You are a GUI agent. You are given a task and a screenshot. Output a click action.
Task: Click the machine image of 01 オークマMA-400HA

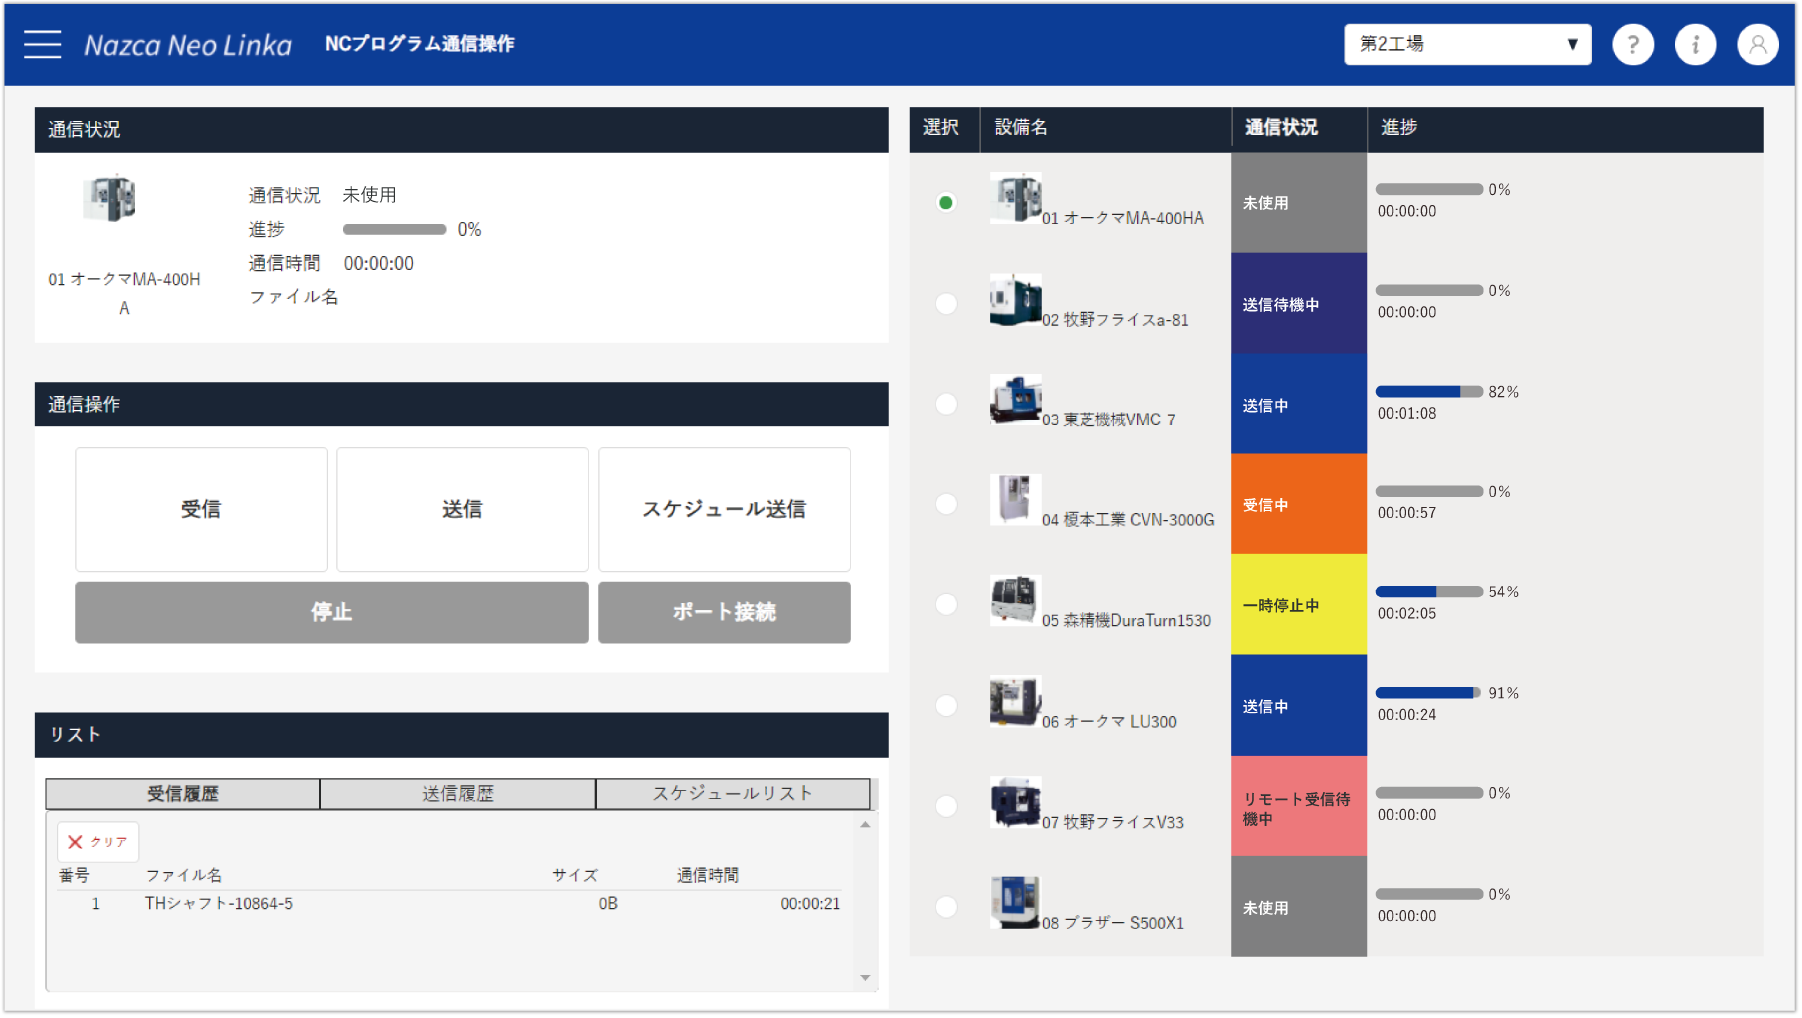click(1015, 196)
